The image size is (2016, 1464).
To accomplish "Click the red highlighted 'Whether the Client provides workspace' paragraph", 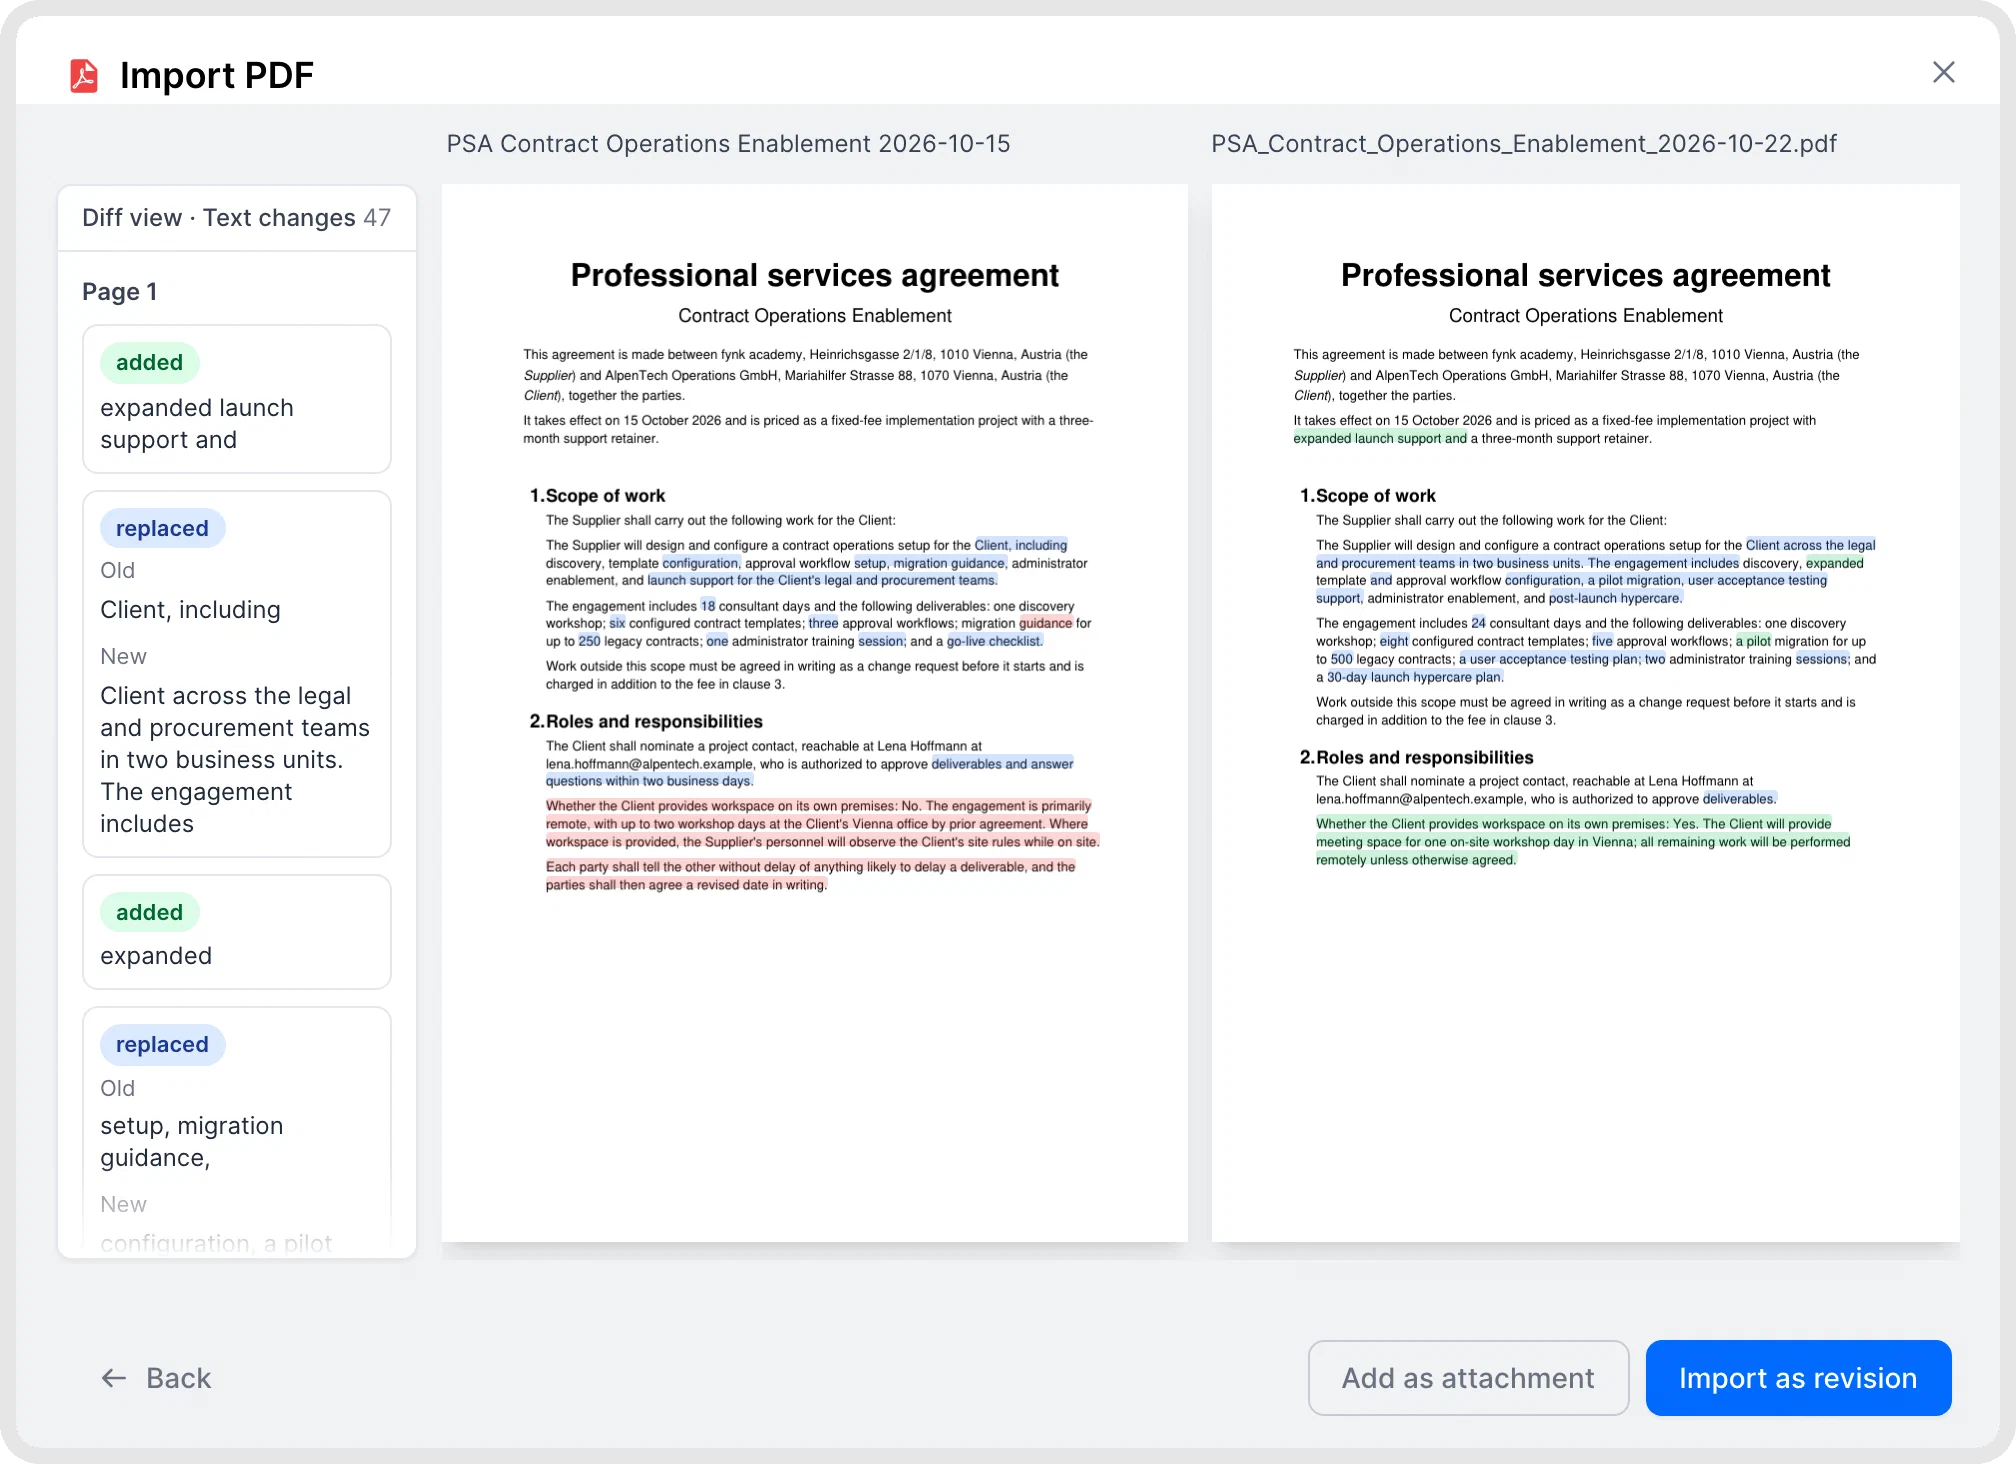I will (x=822, y=824).
